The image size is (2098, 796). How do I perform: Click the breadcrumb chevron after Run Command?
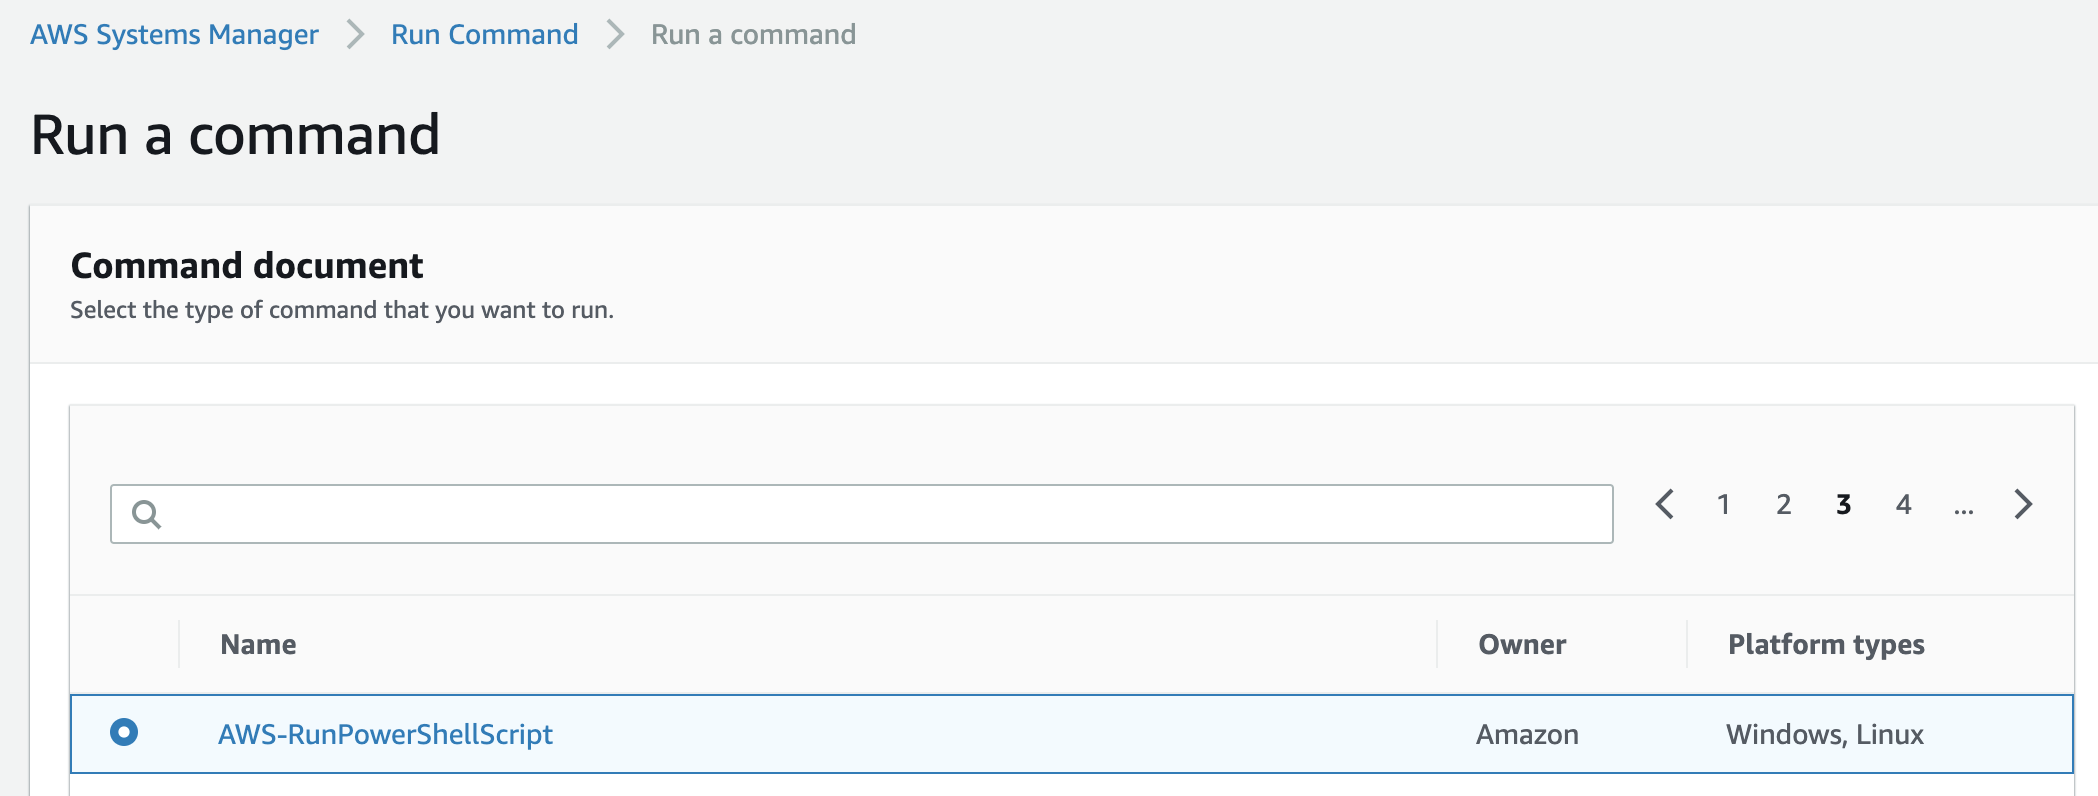click(x=615, y=35)
